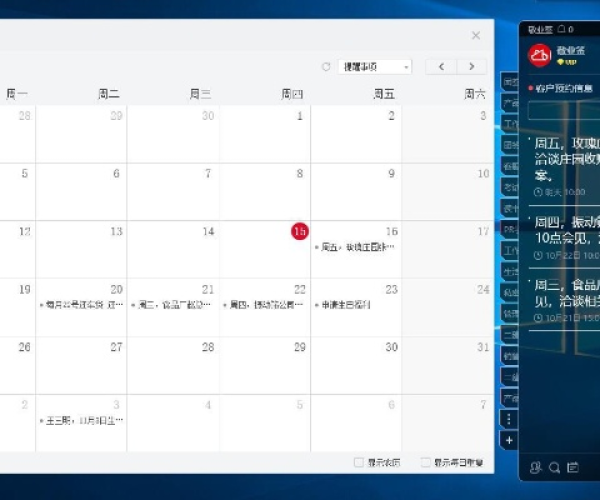Refresh the calendar with the circular arrow icon
600x500 pixels.
326,67
